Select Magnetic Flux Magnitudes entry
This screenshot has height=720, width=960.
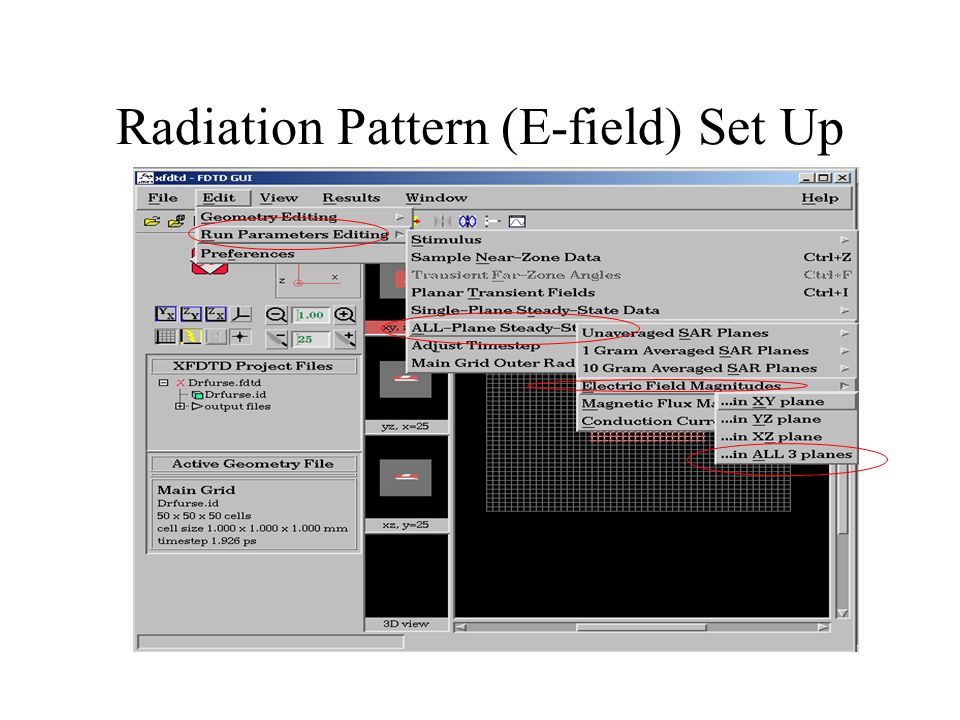(x=648, y=403)
